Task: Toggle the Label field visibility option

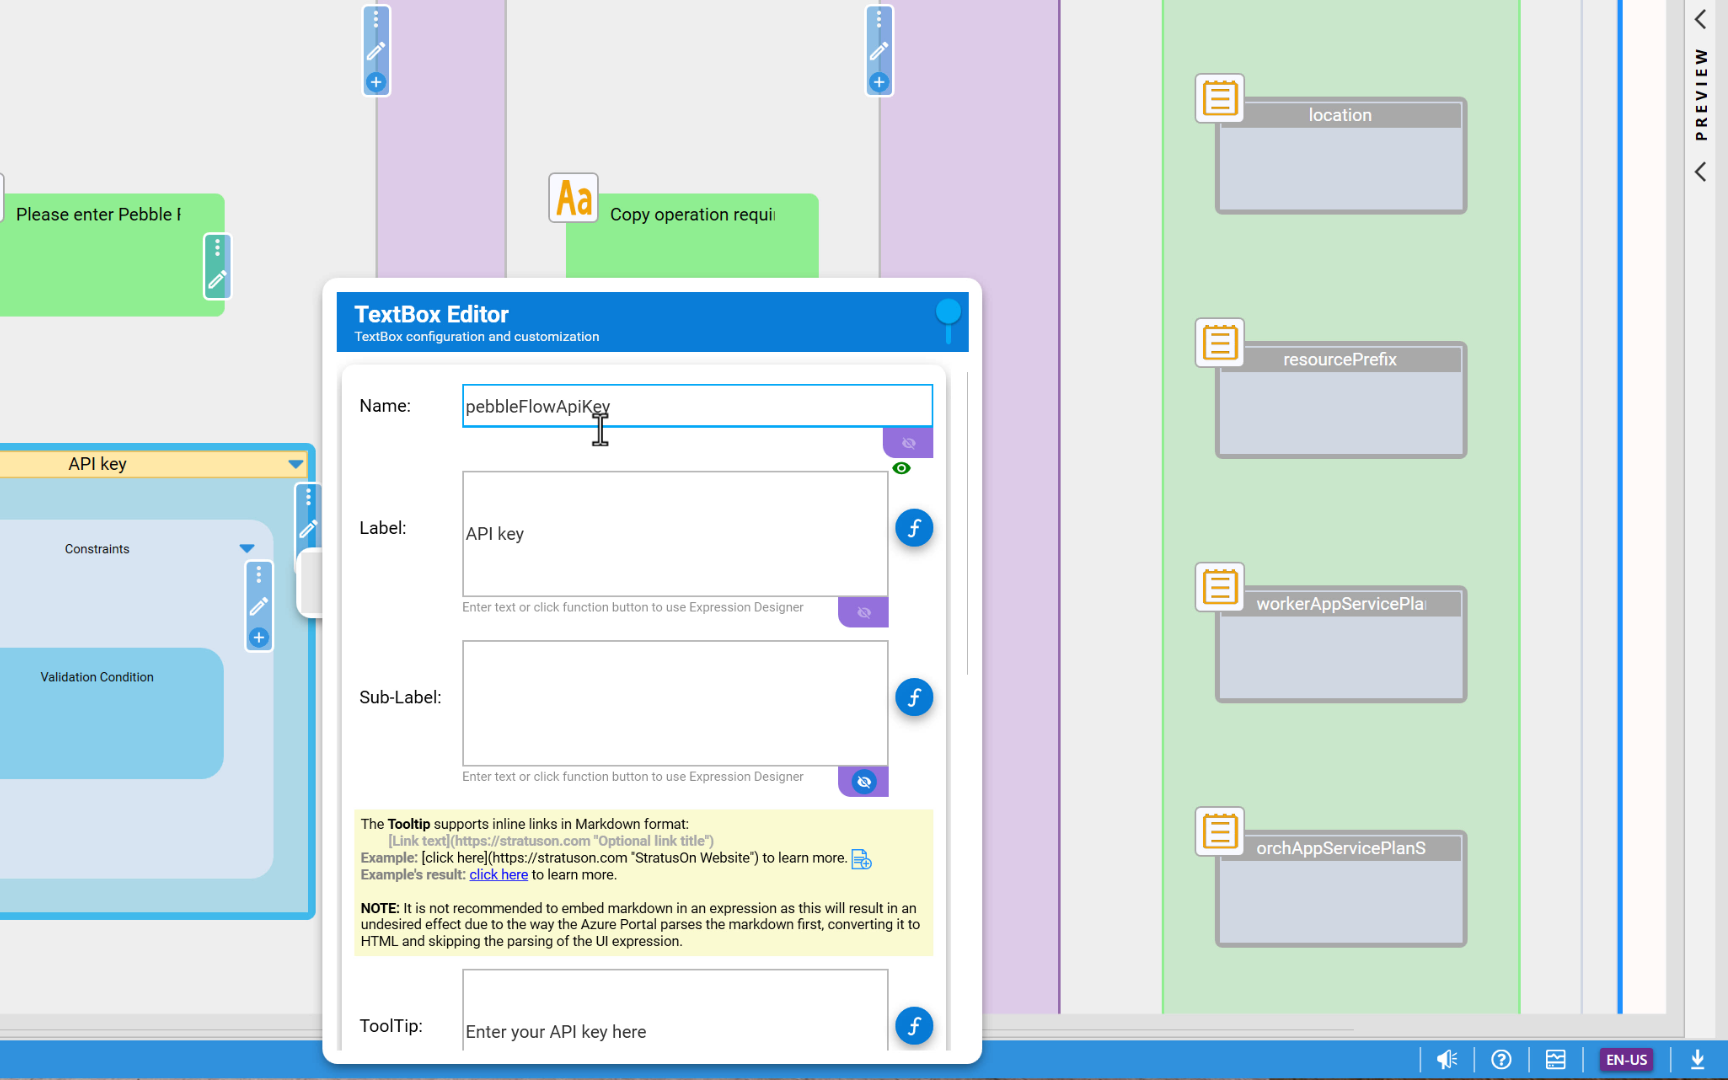Action: click(x=864, y=612)
